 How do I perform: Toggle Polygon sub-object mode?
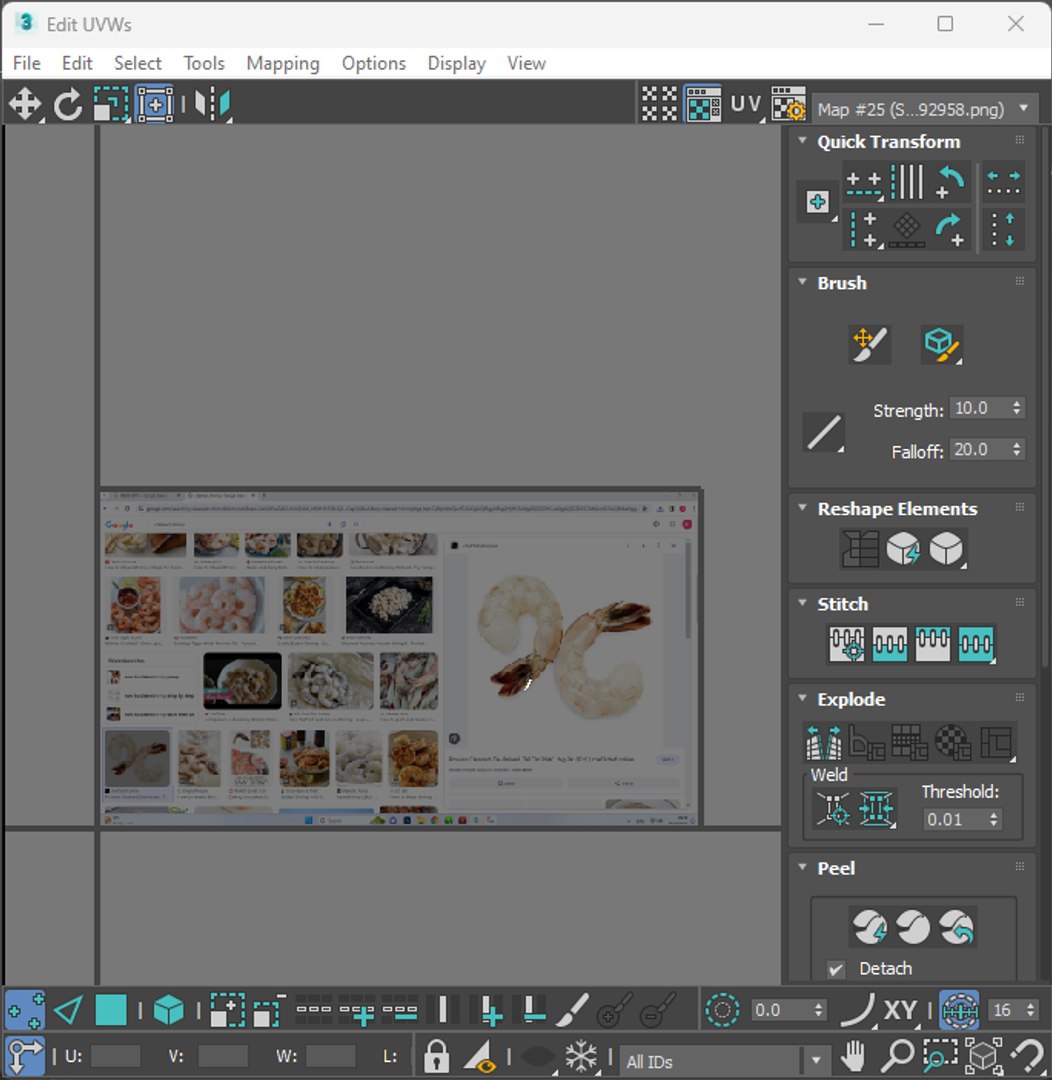(x=111, y=1010)
